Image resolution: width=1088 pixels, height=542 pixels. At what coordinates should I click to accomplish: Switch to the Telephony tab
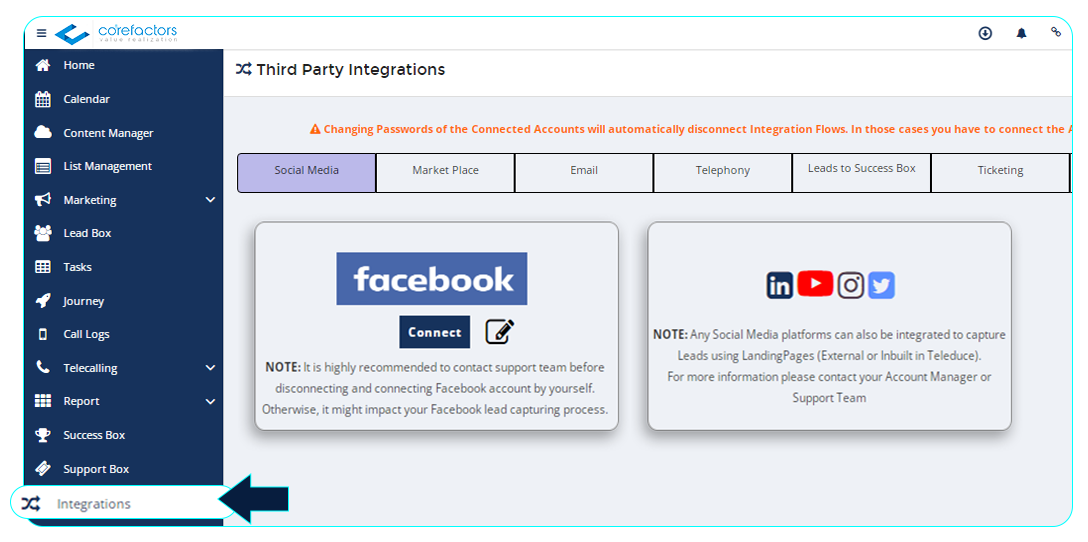click(723, 173)
